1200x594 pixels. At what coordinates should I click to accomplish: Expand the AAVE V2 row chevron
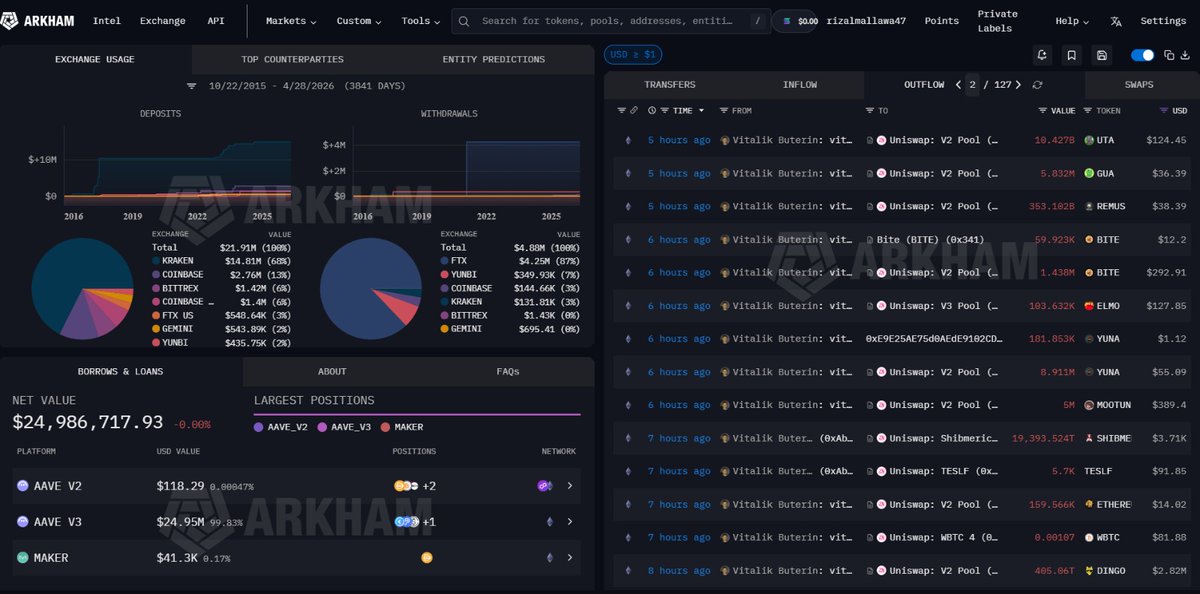point(570,486)
